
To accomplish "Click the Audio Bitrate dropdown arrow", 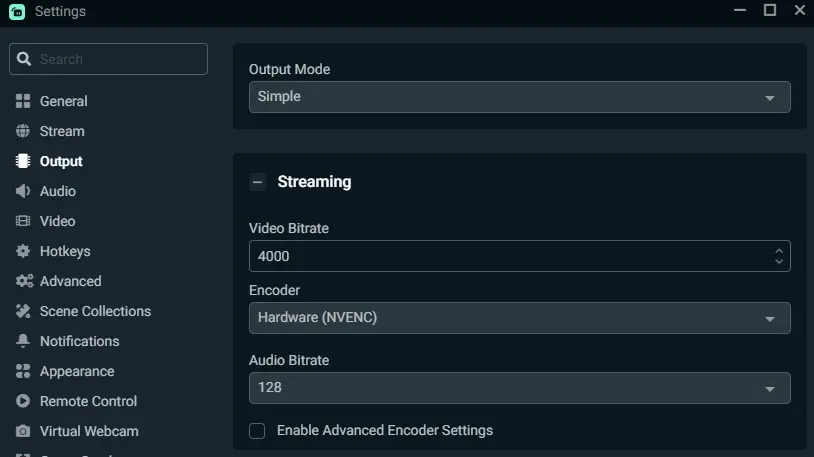I will tap(770, 389).
